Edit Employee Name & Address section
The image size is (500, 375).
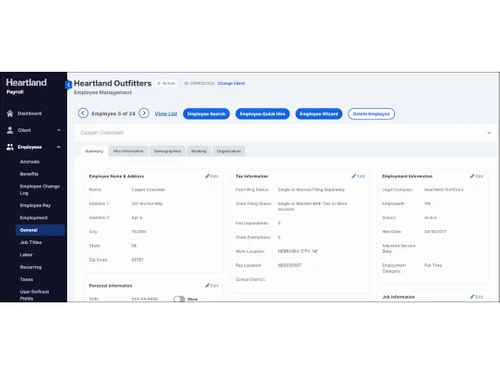tap(212, 176)
